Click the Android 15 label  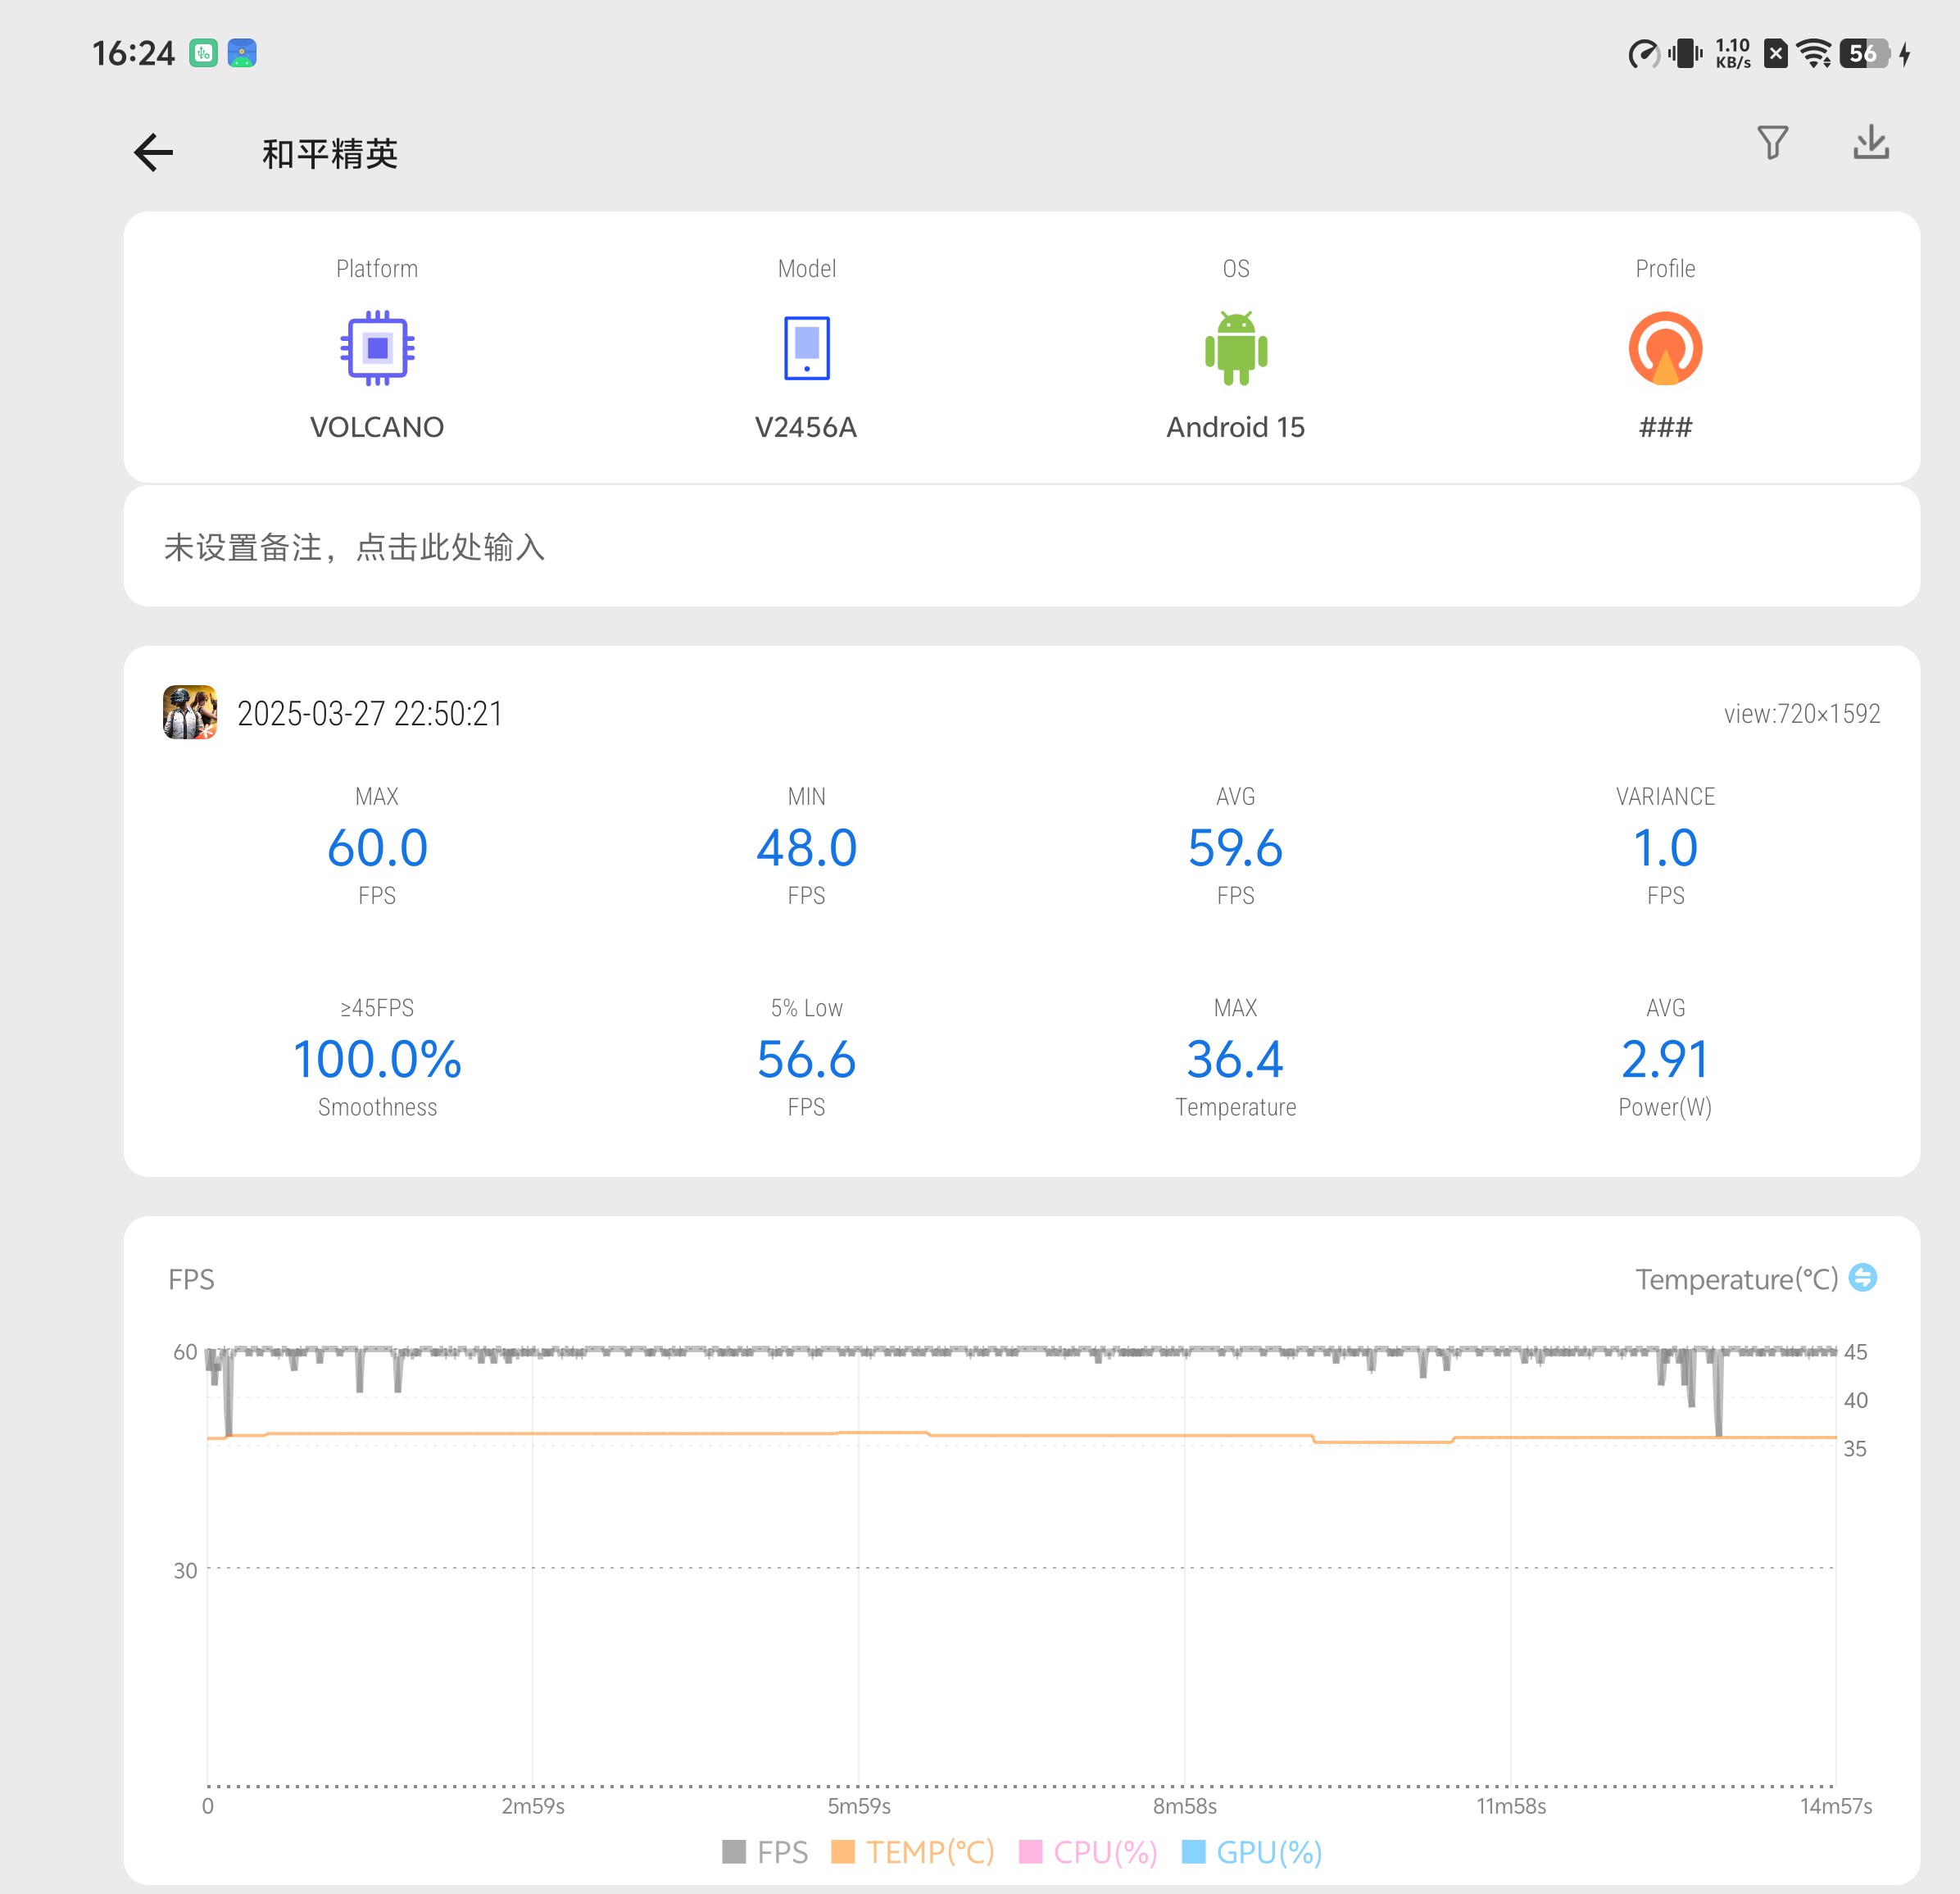[1235, 427]
